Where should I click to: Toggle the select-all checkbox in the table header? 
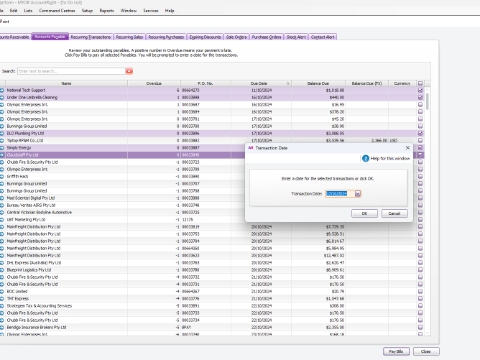pos(420,83)
